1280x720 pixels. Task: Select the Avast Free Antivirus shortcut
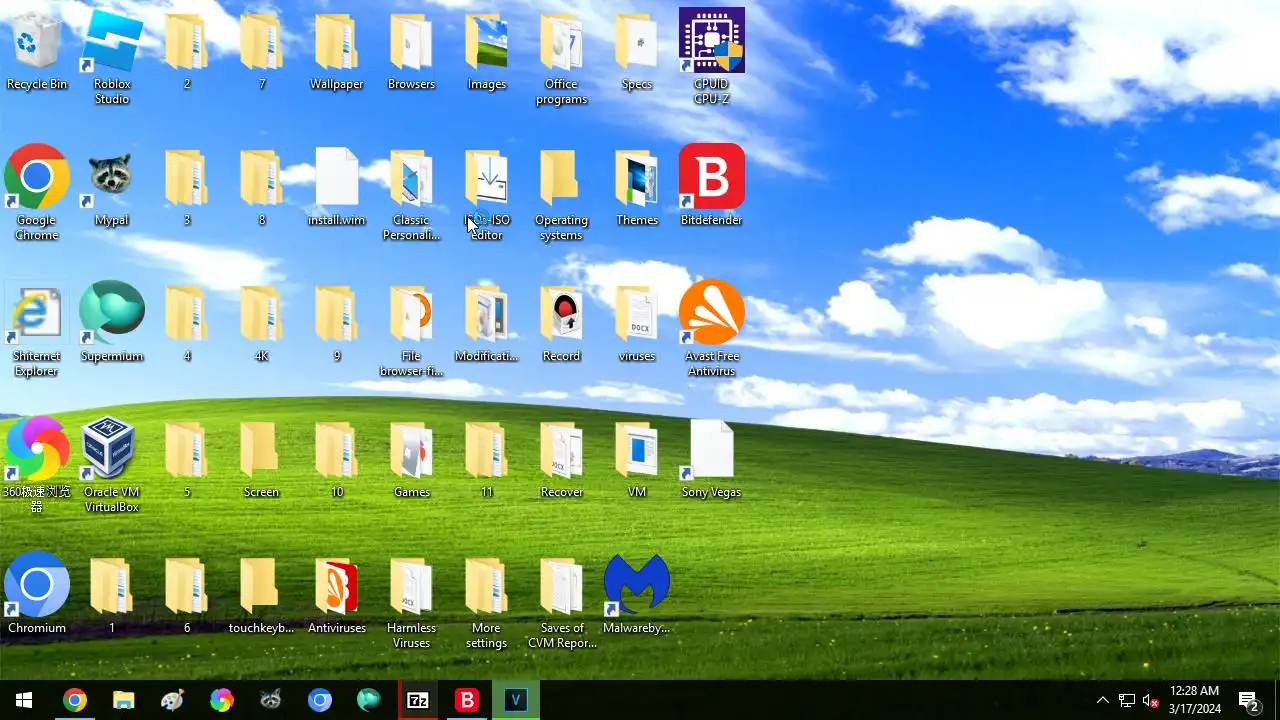712,329
